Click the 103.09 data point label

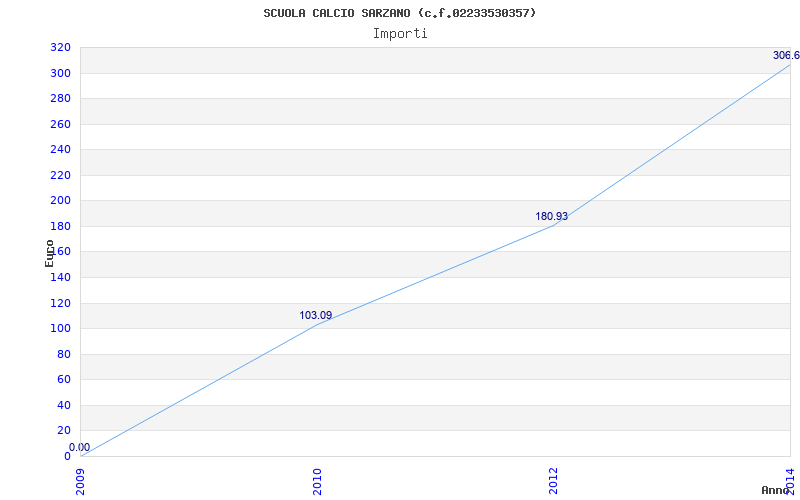pos(315,315)
